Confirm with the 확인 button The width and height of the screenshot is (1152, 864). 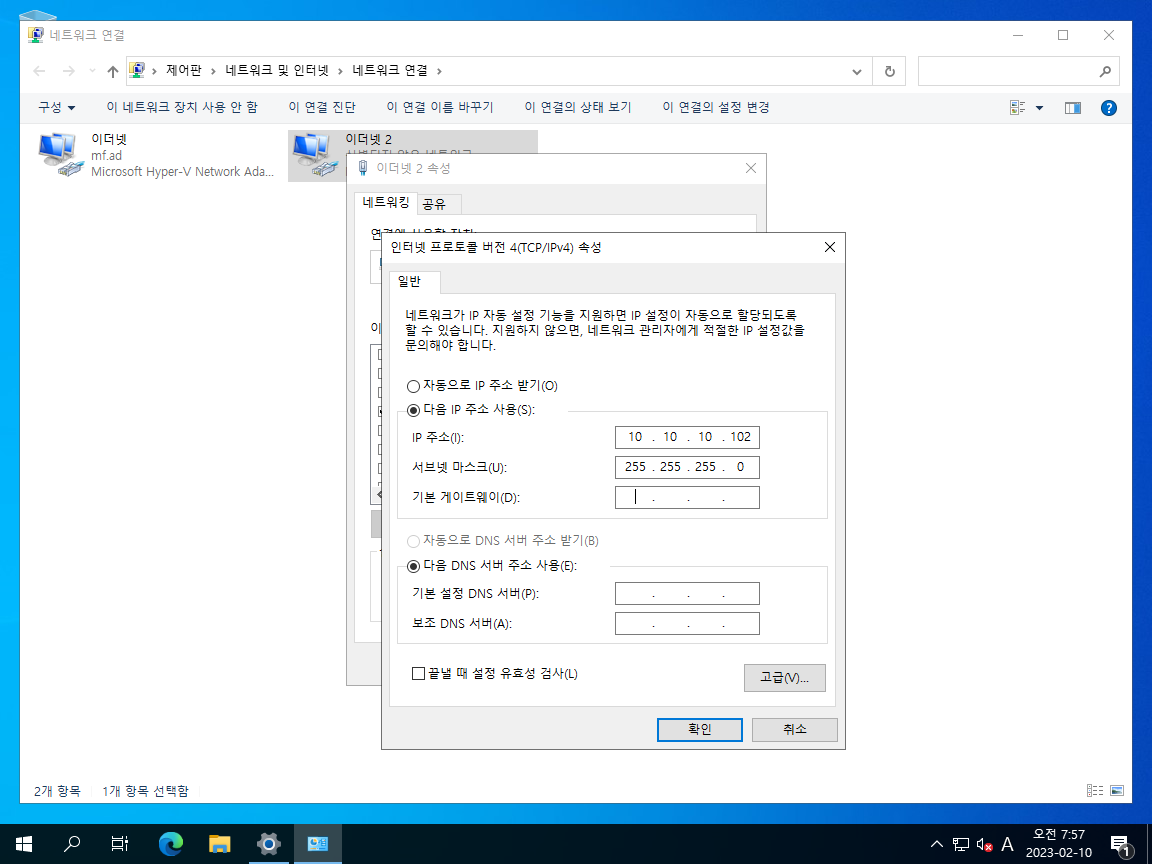(699, 730)
